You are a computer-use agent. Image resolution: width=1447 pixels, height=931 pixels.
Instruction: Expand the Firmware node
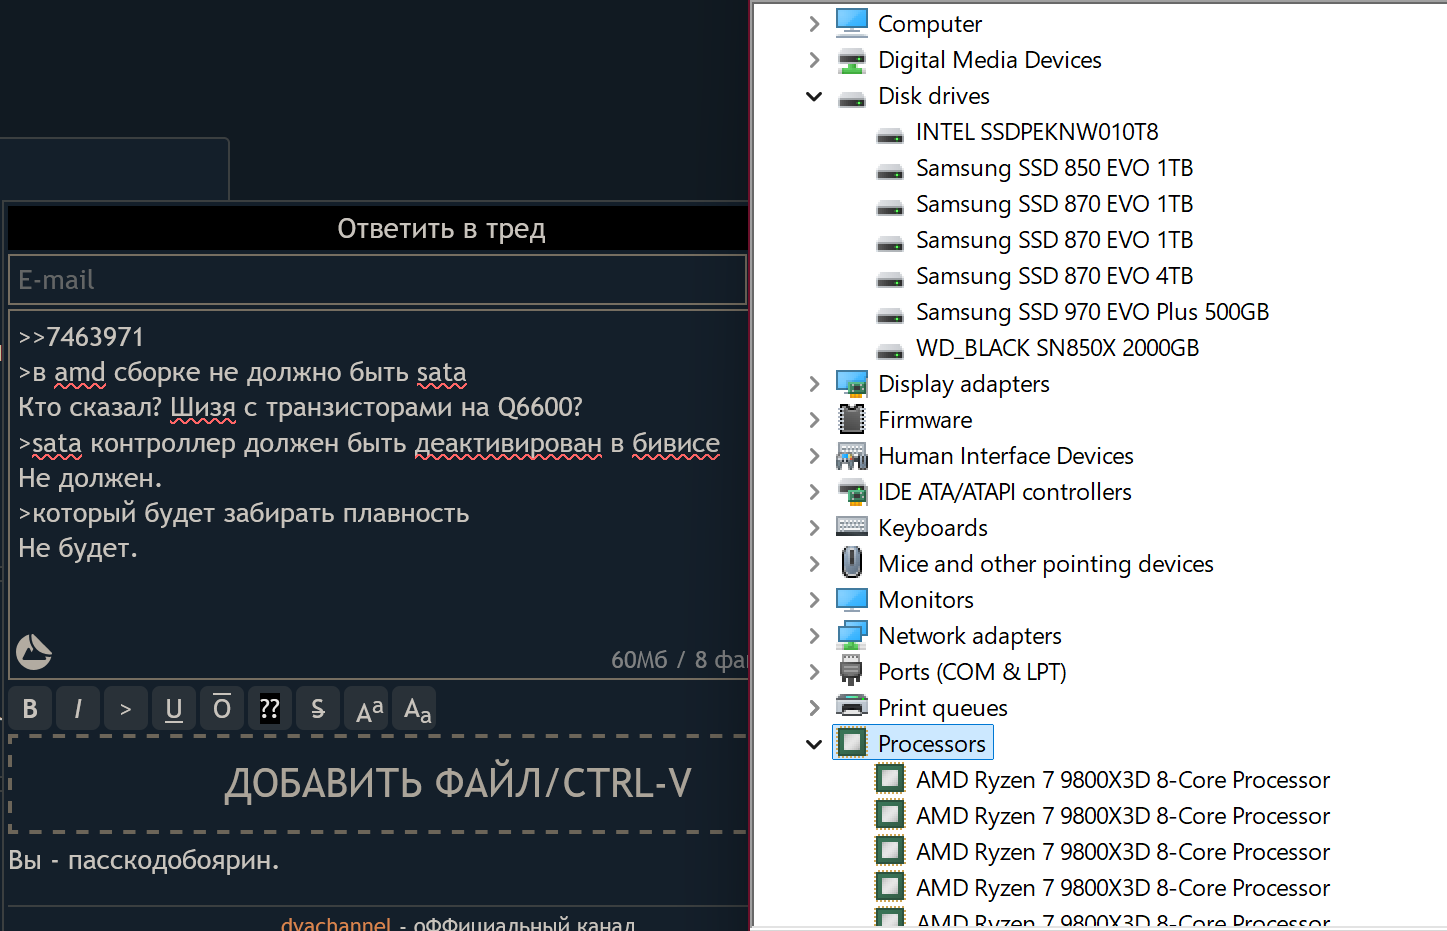click(814, 420)
